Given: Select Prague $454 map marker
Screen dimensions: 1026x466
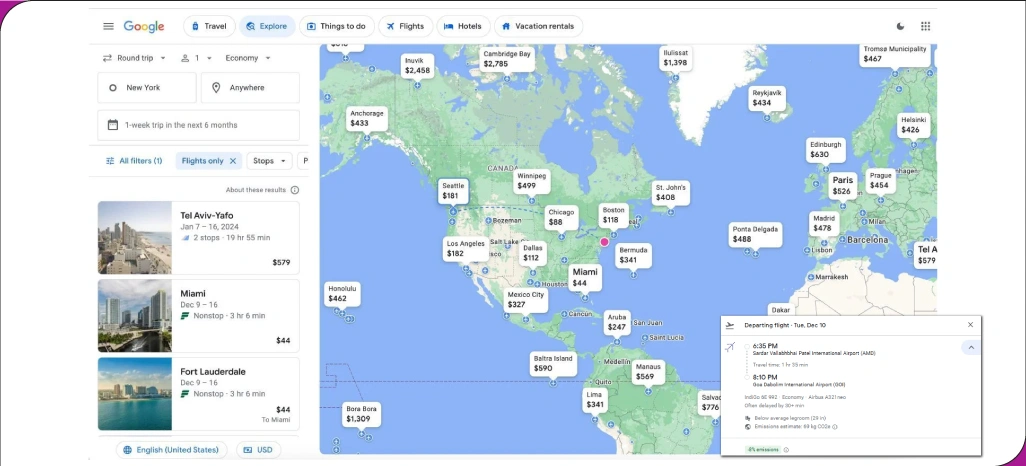Looking at the screenshot, I should [x=881, y=181].
